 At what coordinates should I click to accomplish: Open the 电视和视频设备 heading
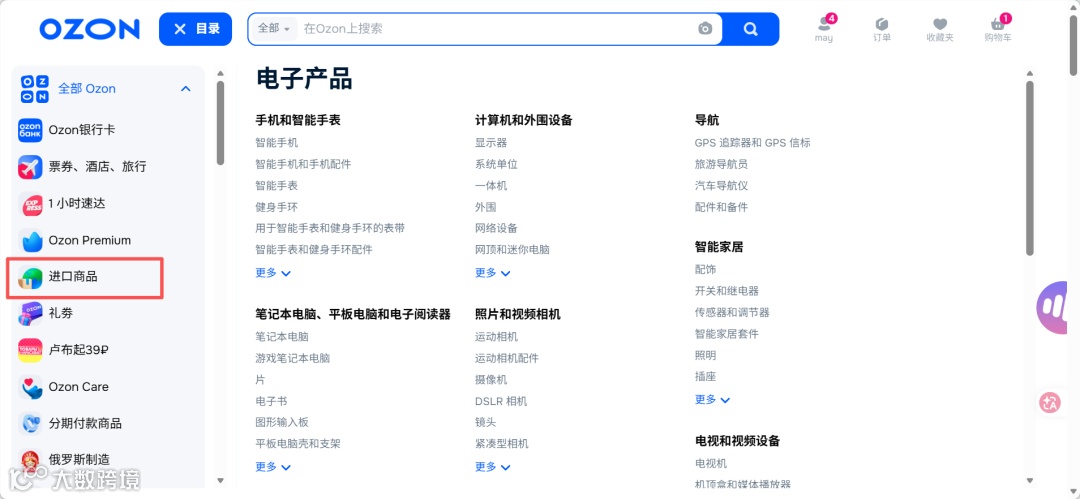(x=737, y=440)
